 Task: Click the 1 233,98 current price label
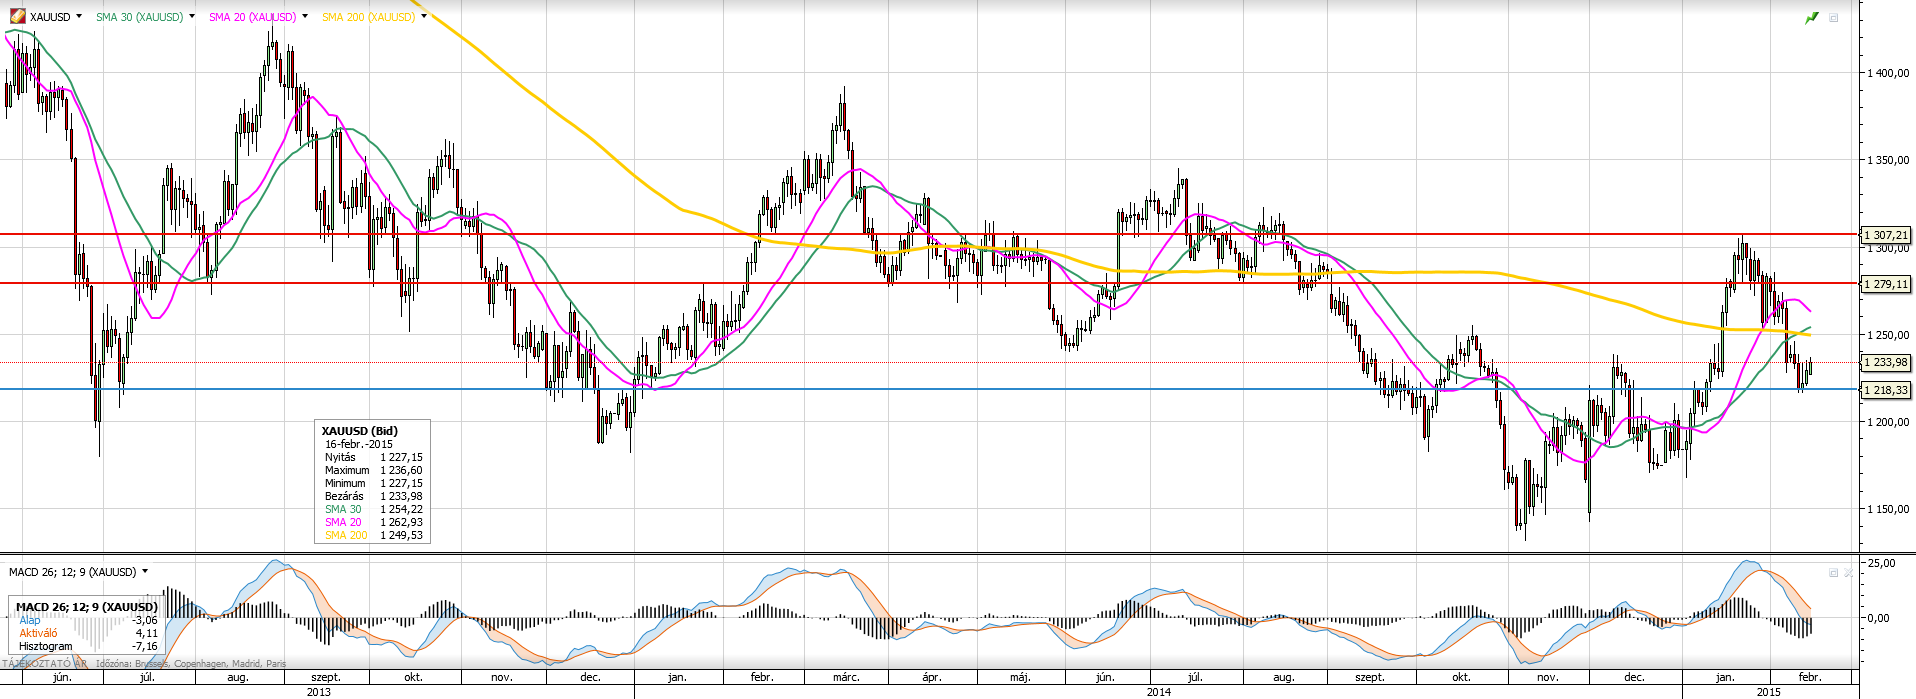point(1886,362)
